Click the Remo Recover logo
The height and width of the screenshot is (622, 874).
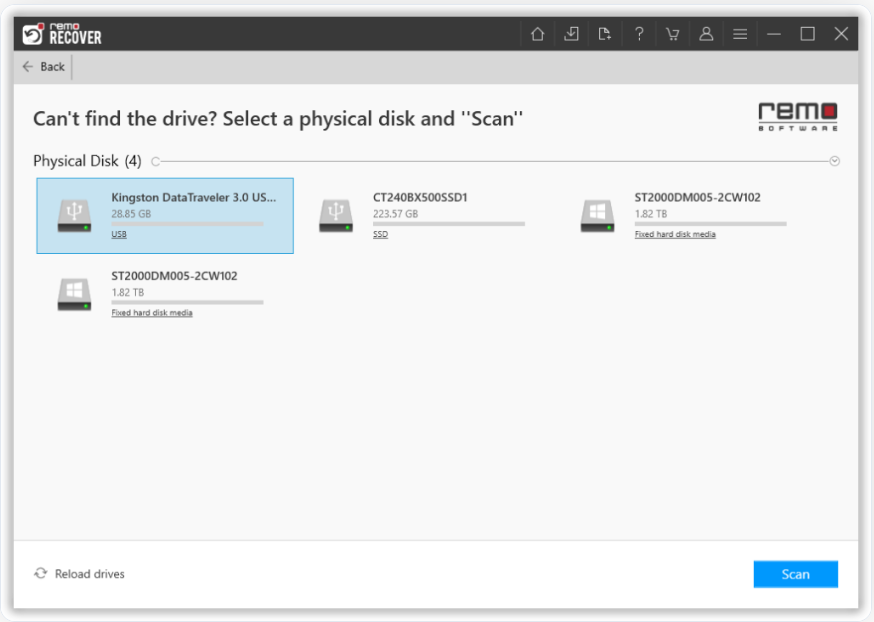[62, 34]
